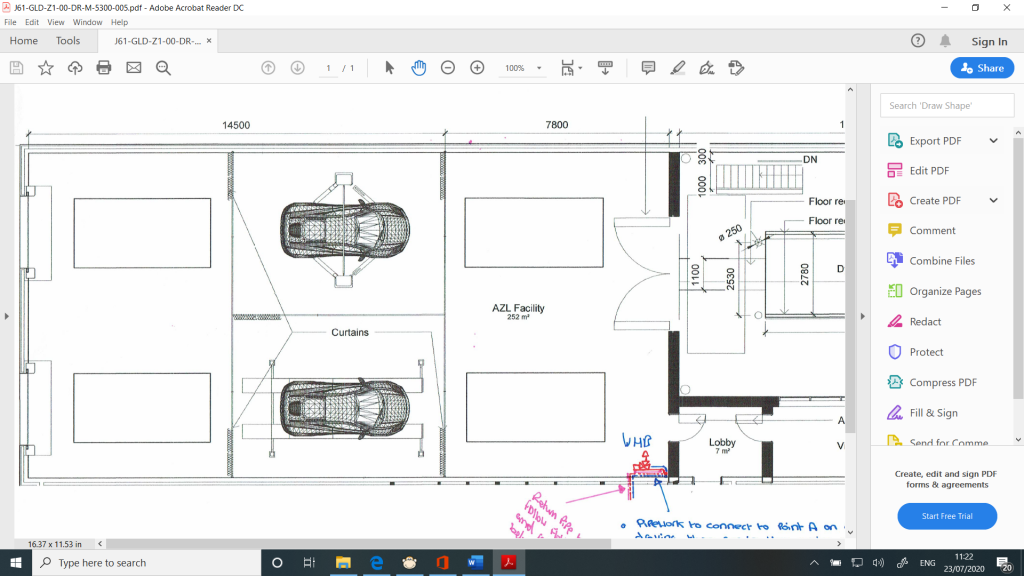Choose the selection arrow tool
The height and width of the screenshot is (576, 1024).
(x=389, y=68)
